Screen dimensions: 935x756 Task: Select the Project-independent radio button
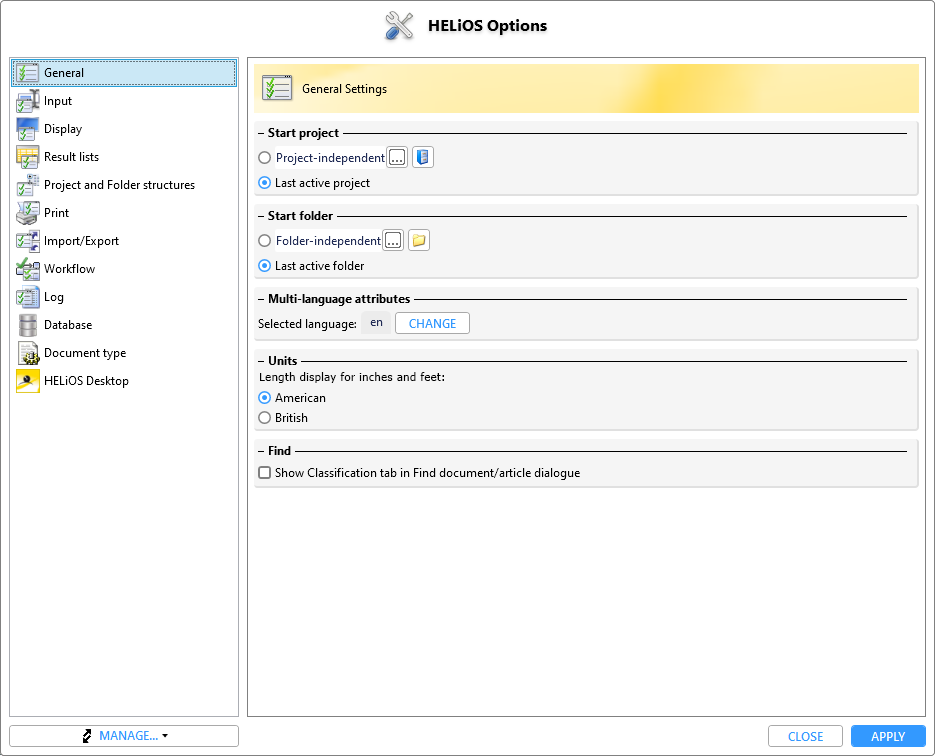pos(264,157)
